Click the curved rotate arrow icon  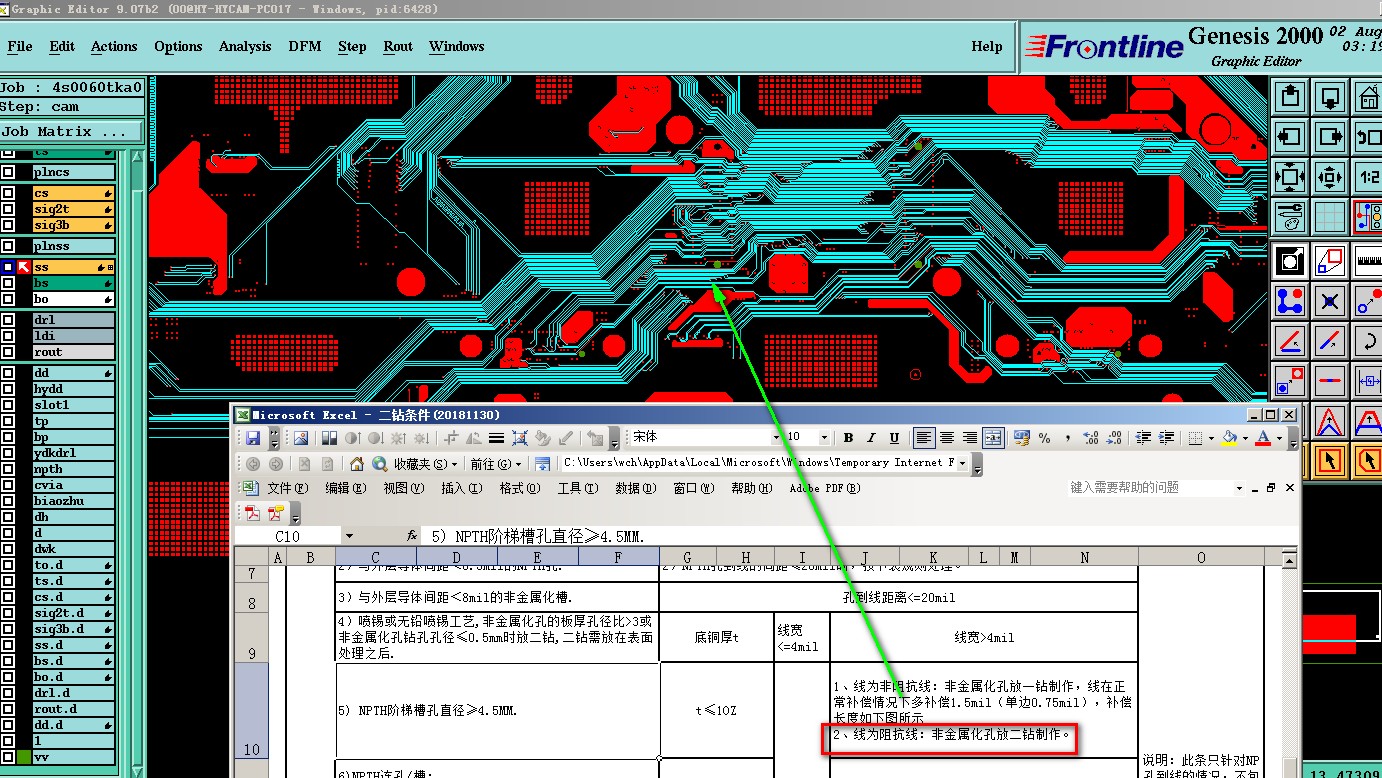[1368, 341]
